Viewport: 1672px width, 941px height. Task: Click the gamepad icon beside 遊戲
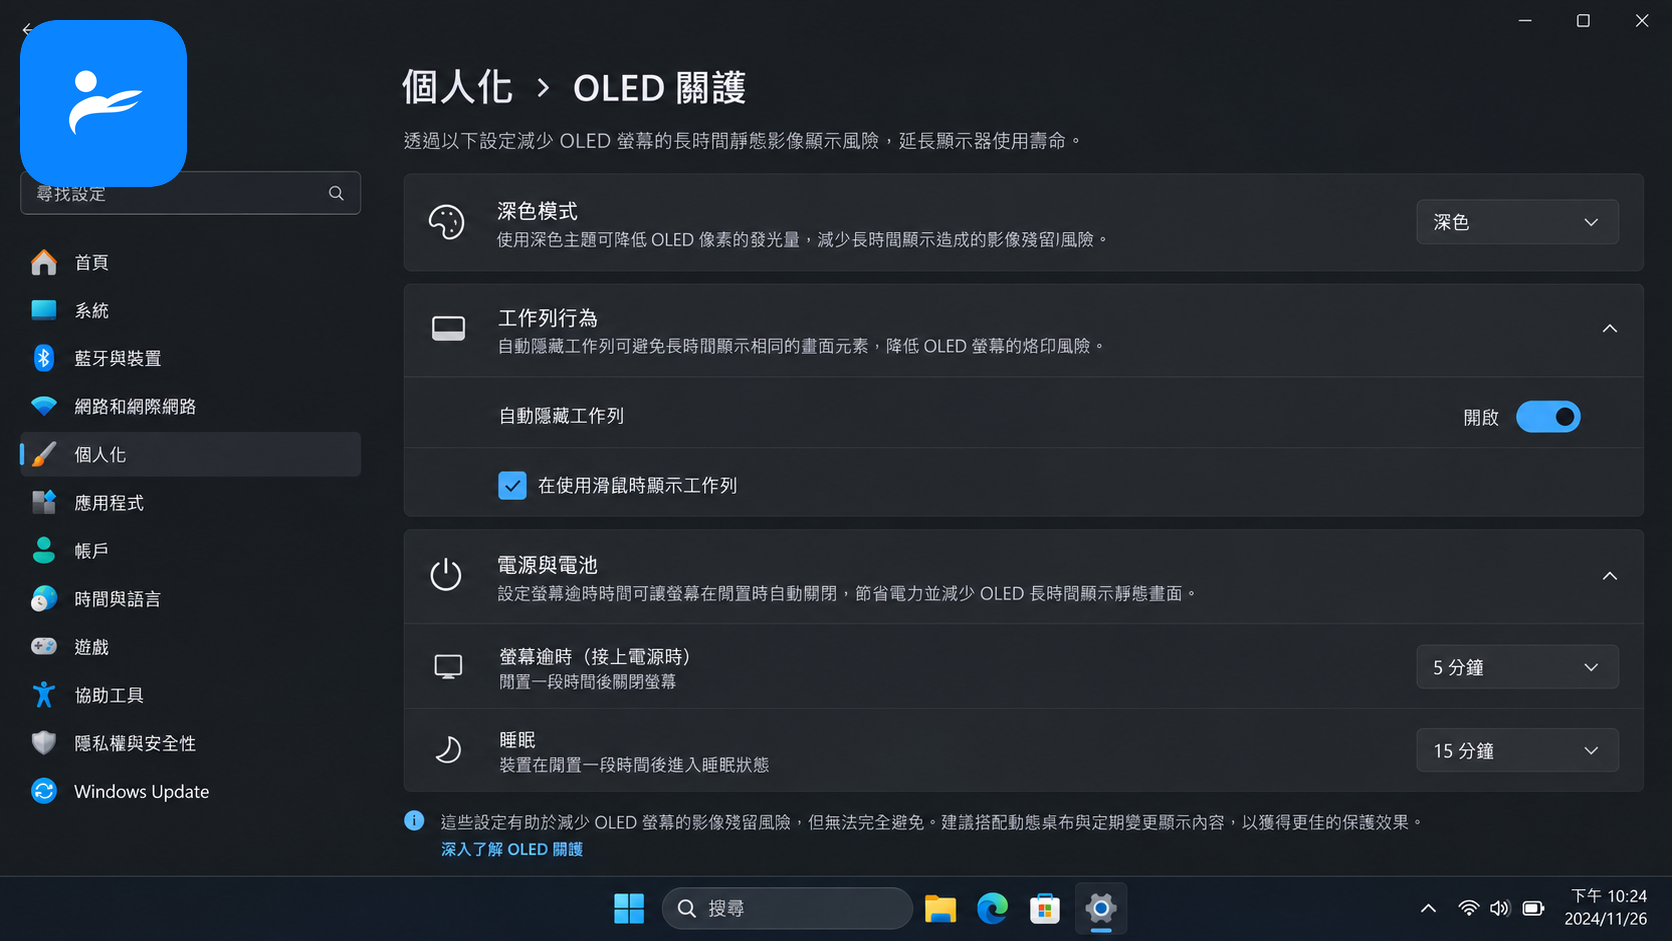point(44,646)
